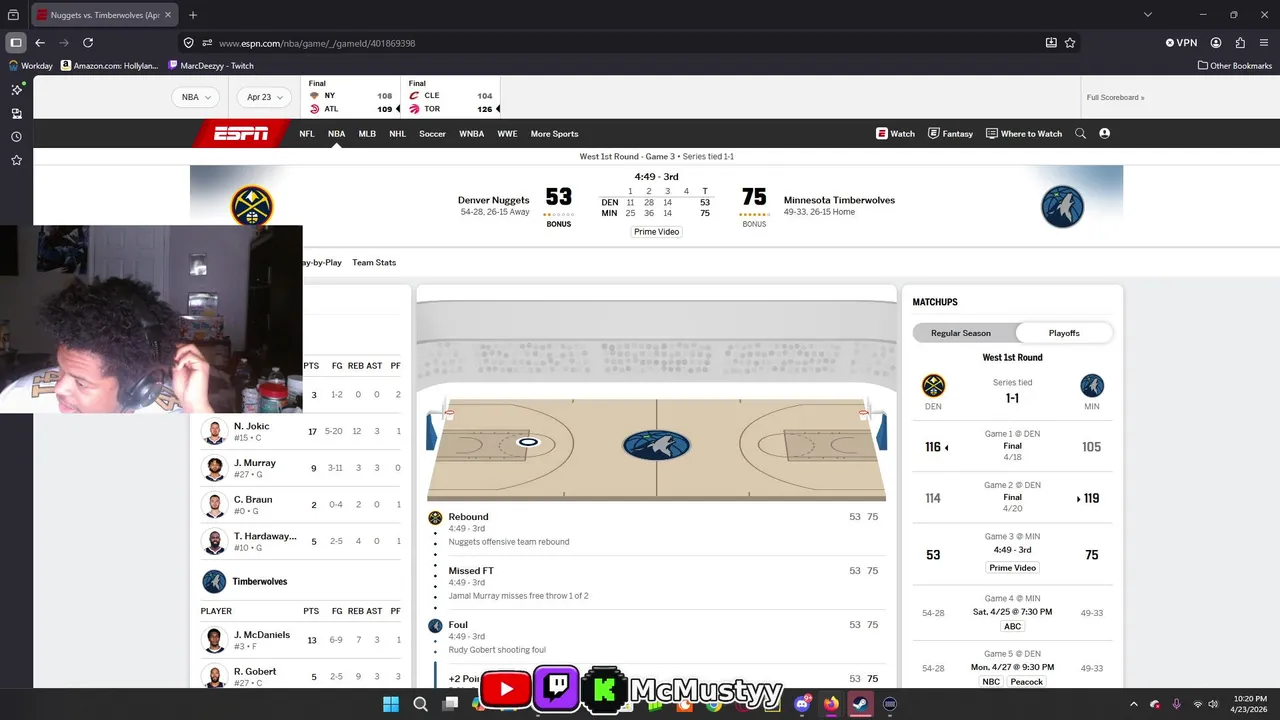Viewport: 1280px width, 720px height.
Task: Open ESPN search magnifier icon
Action: (1080, 133)
